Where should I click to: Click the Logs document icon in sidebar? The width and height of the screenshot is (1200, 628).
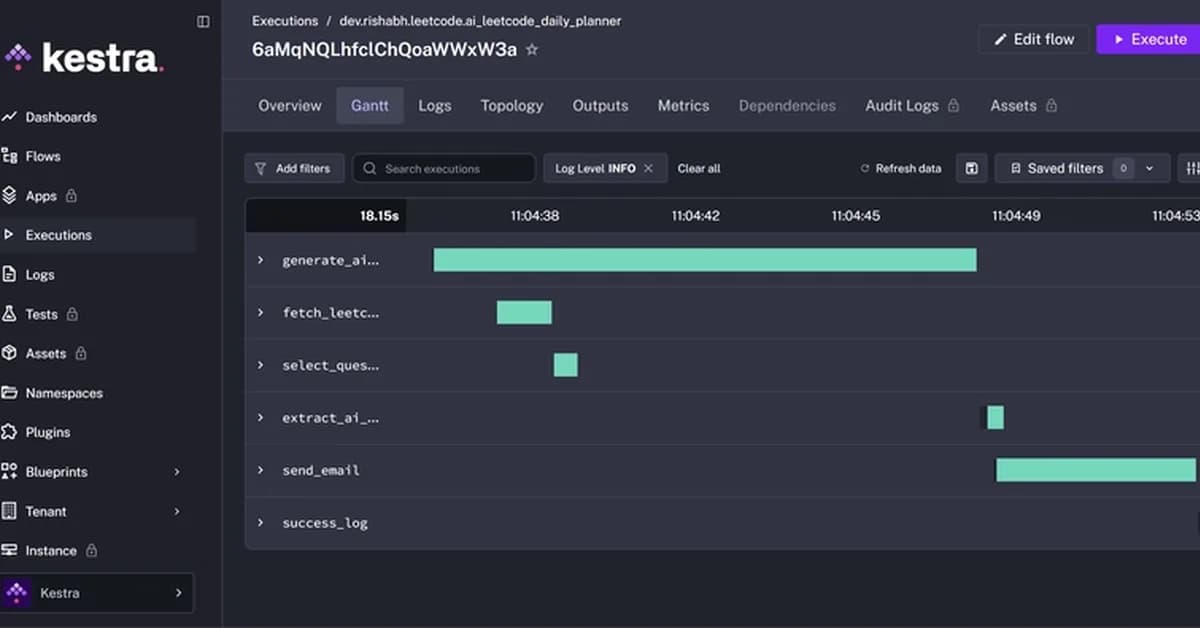(x=9, y=274)
